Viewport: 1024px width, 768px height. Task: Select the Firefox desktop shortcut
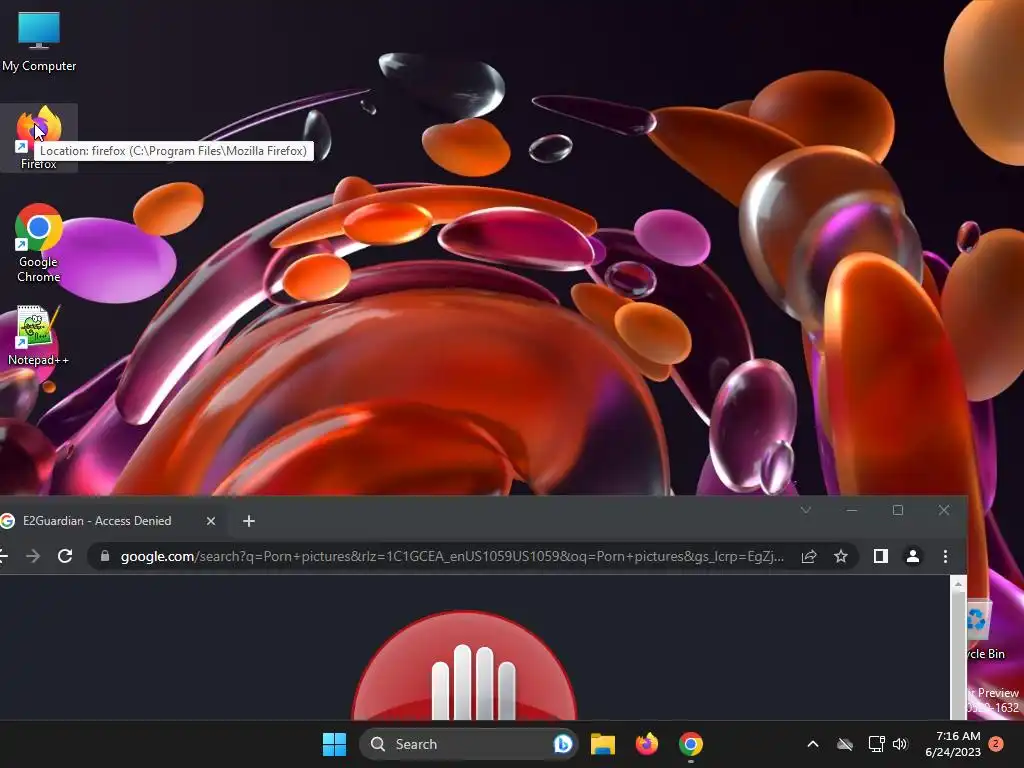pos(39,138)
